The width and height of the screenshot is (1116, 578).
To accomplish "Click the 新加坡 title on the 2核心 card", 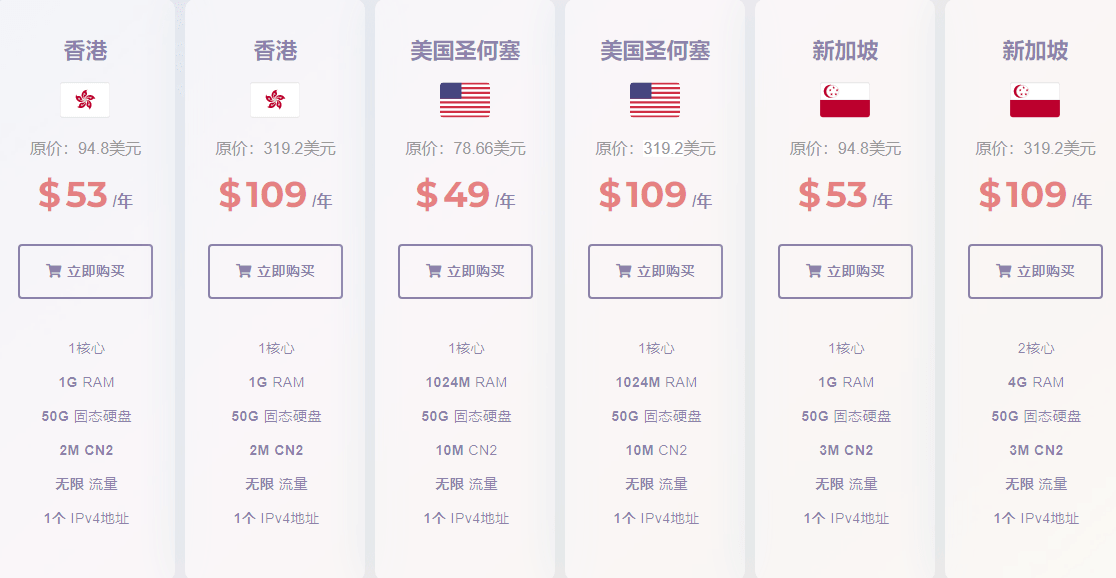I will click(1036, 51).
